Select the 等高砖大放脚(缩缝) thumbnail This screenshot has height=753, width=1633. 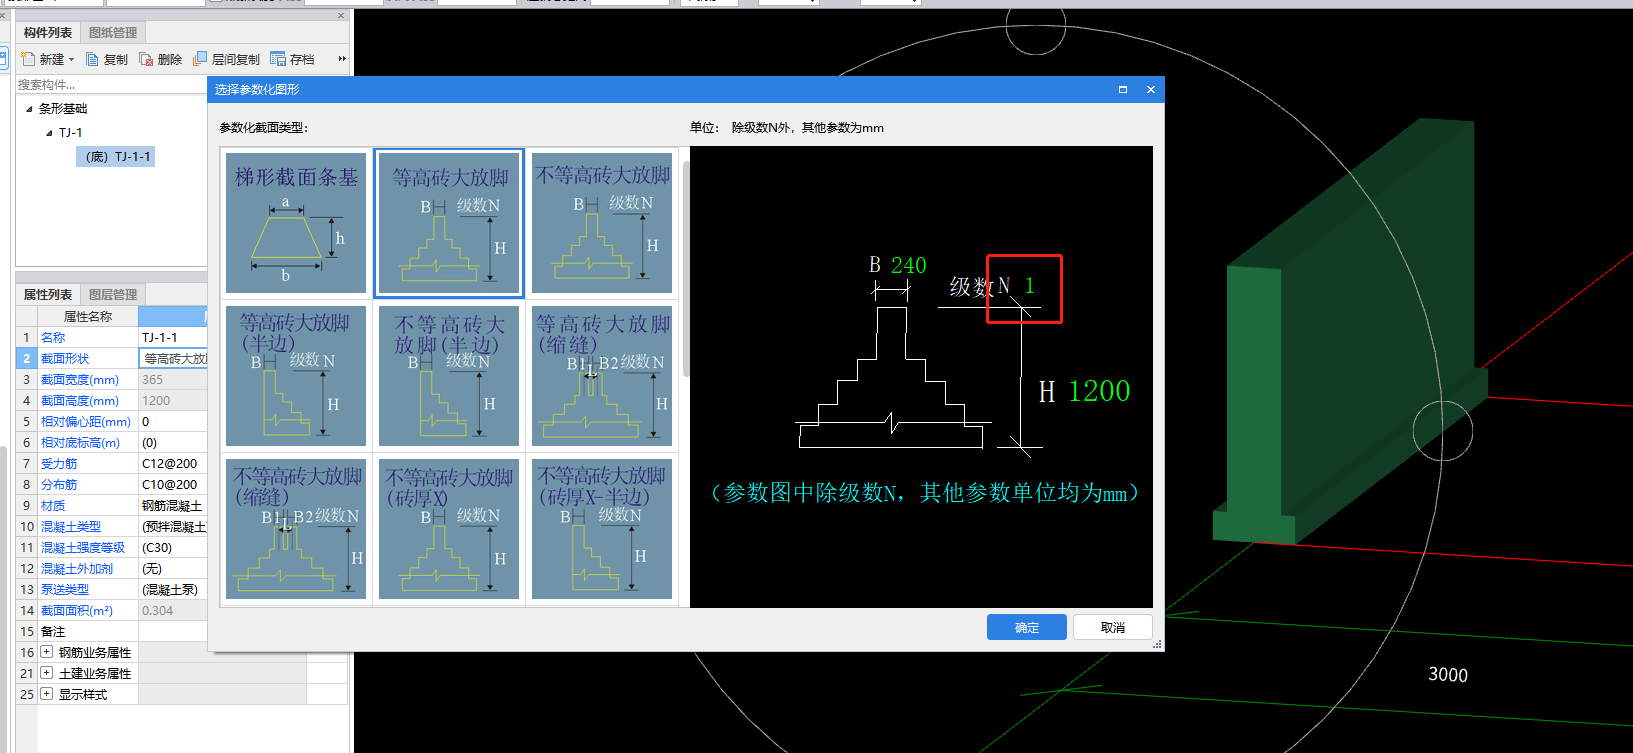pos(602,376)
